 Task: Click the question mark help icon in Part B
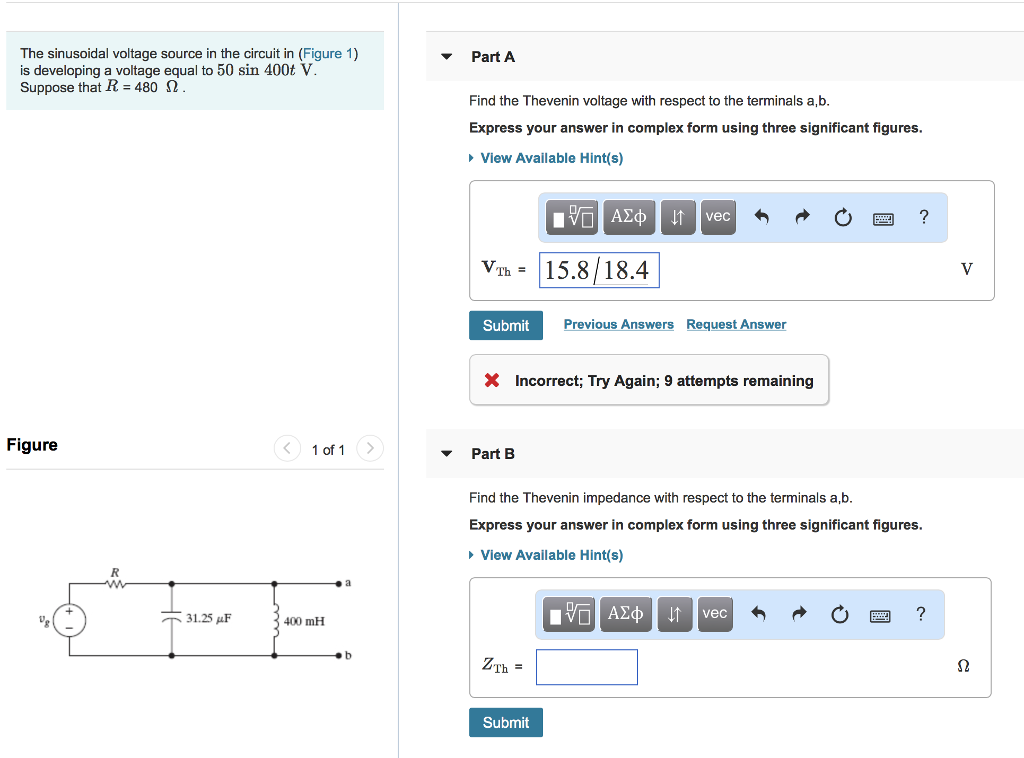click(920, 614)
